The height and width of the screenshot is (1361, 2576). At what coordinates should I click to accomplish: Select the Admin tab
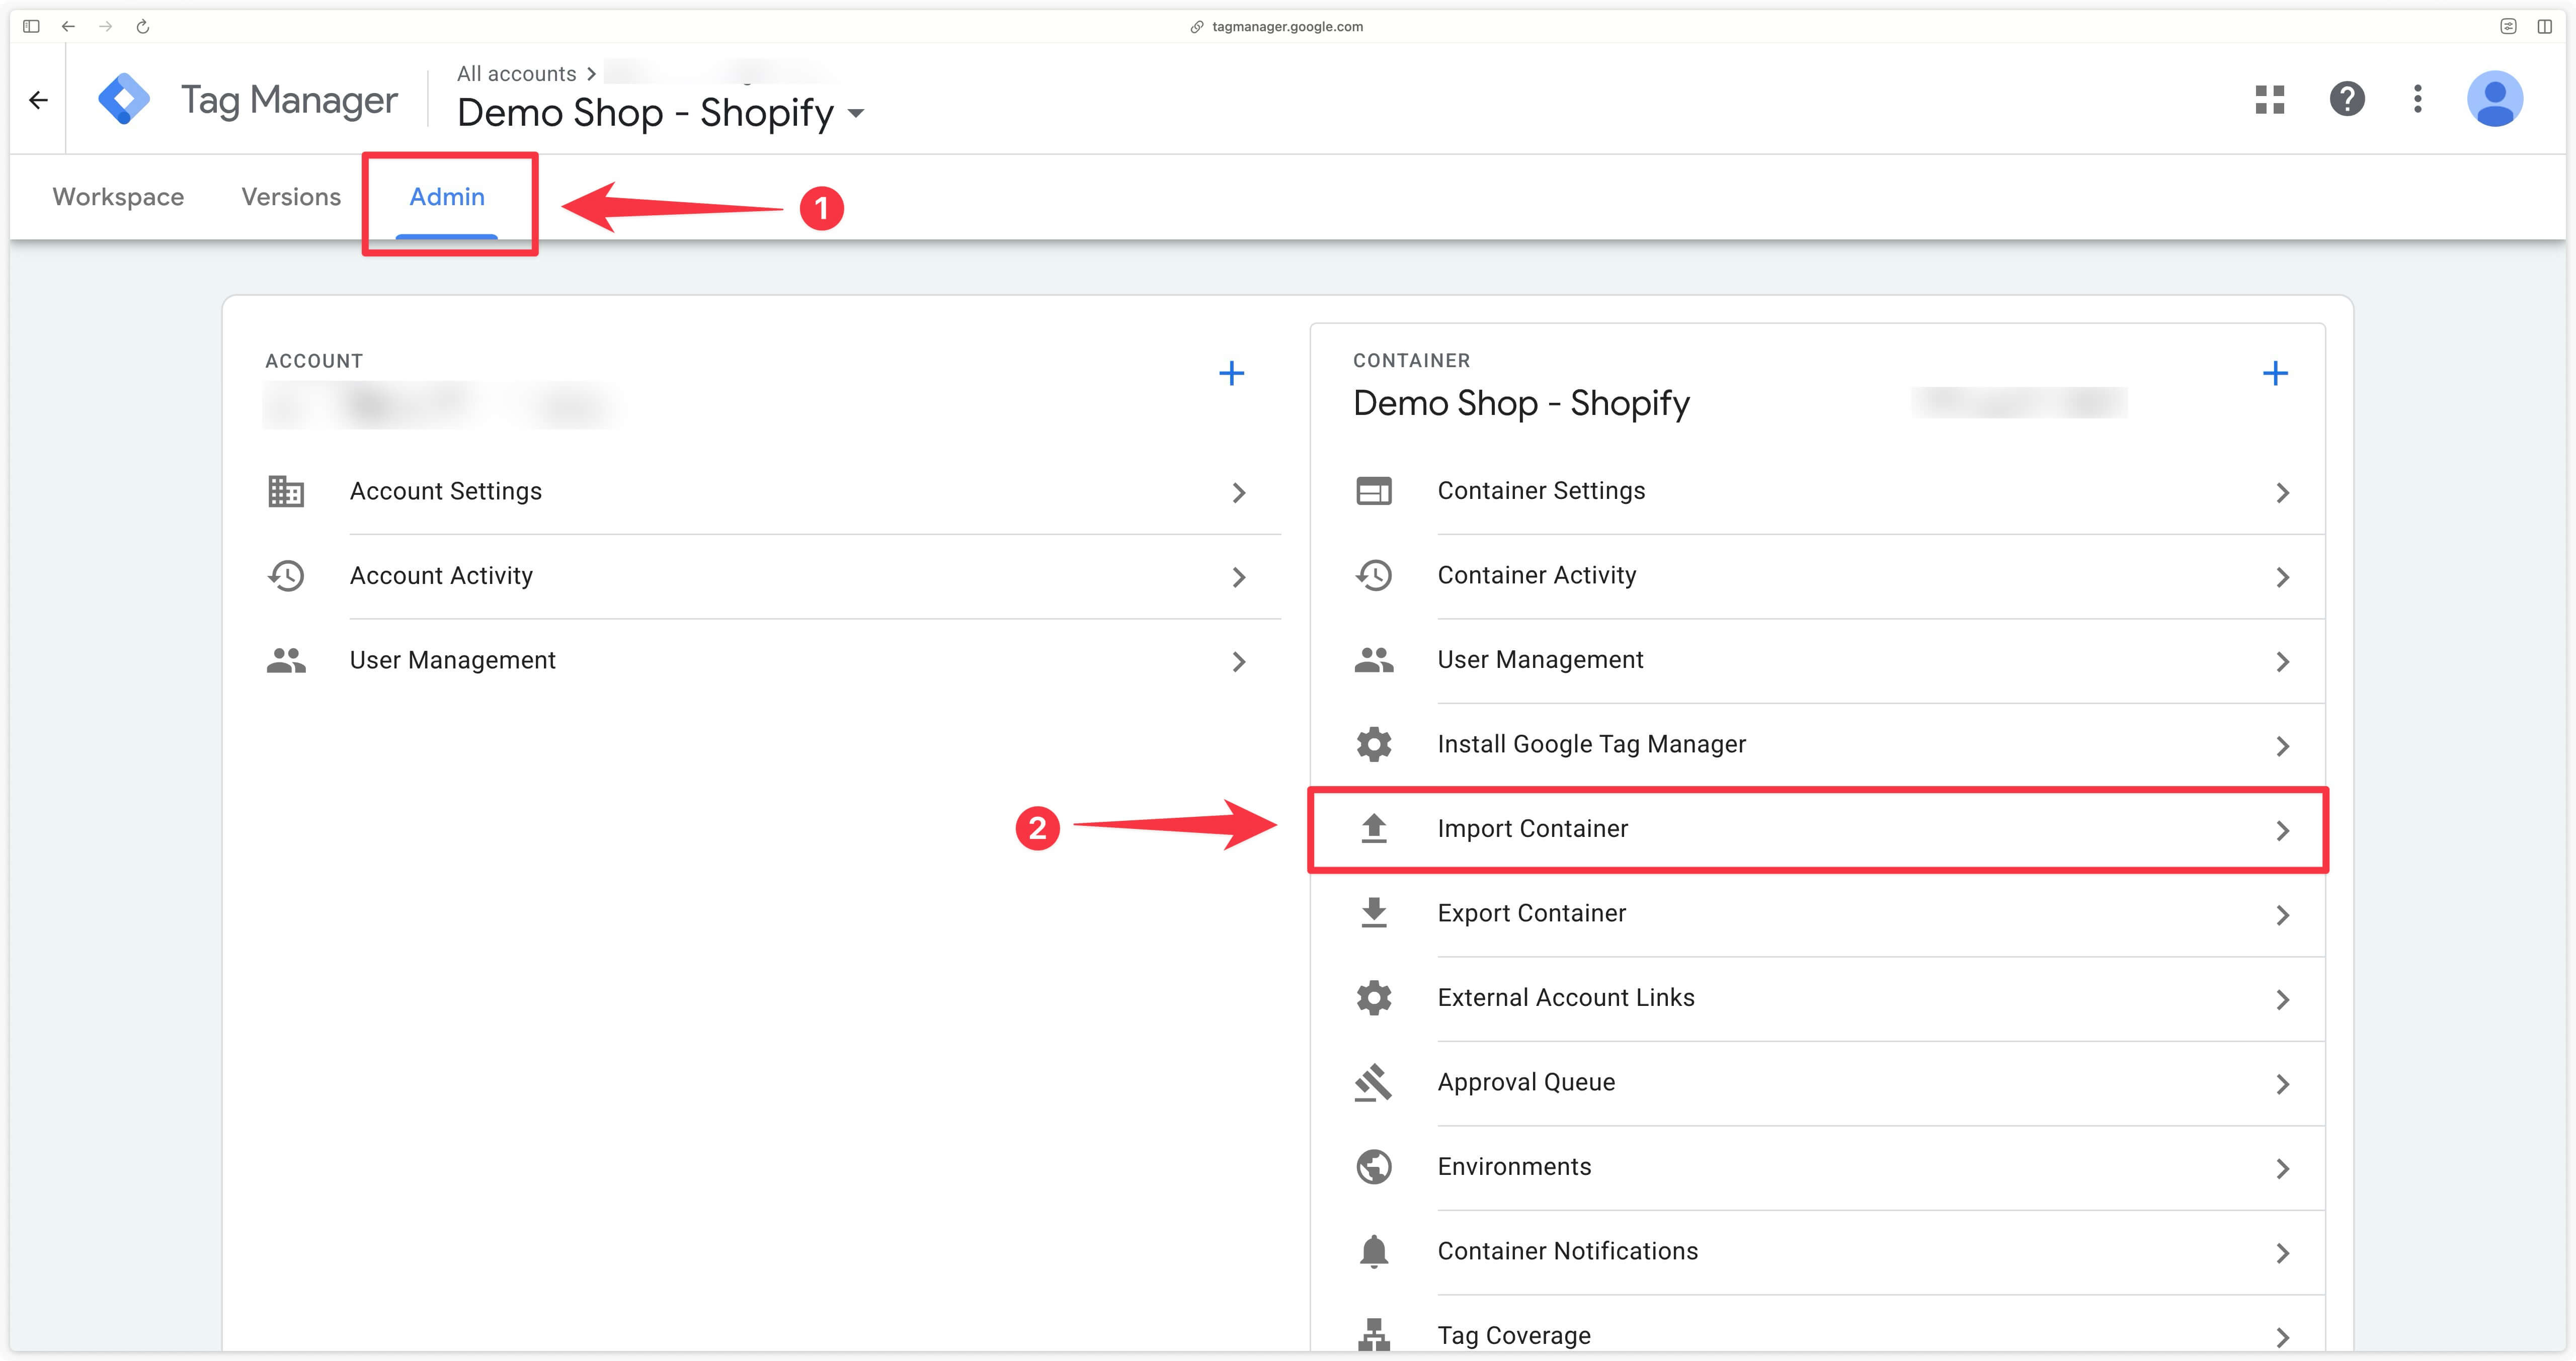click(x=447, y=197)
